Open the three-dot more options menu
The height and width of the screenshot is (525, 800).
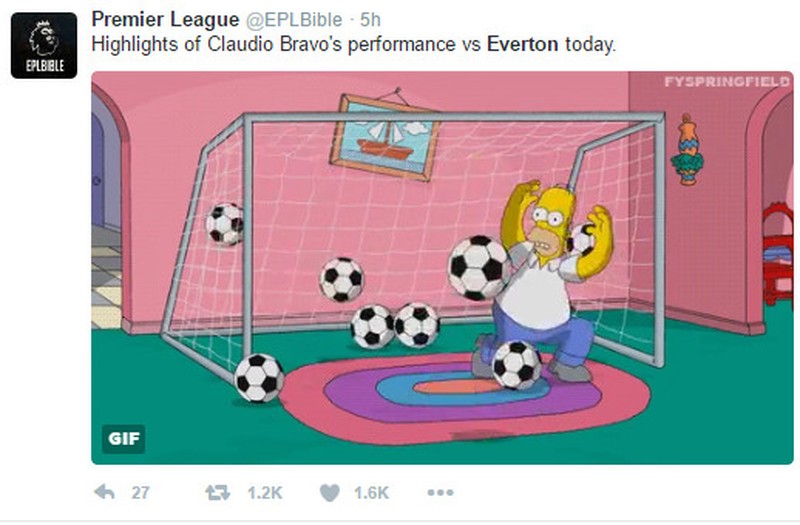[x=440, y=492]
